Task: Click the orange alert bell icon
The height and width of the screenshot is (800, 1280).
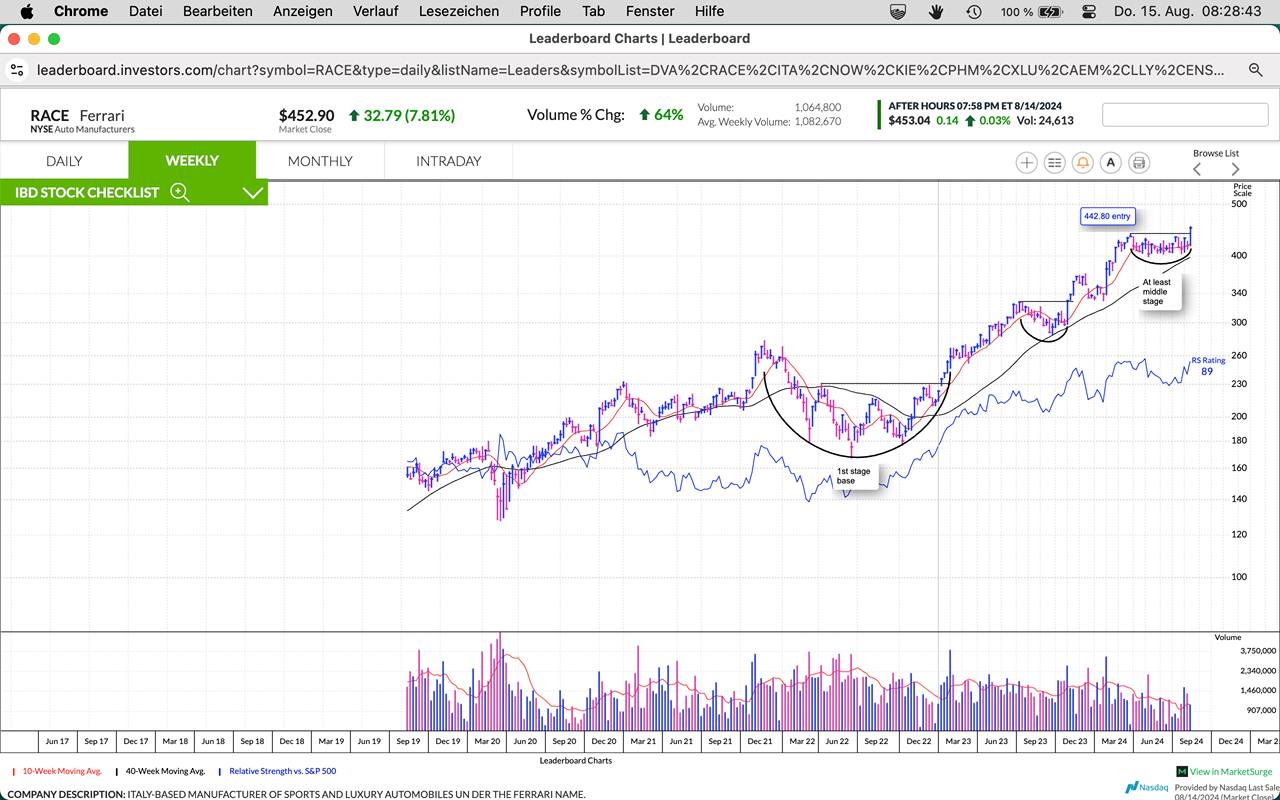Action: tap(1082, 162)
